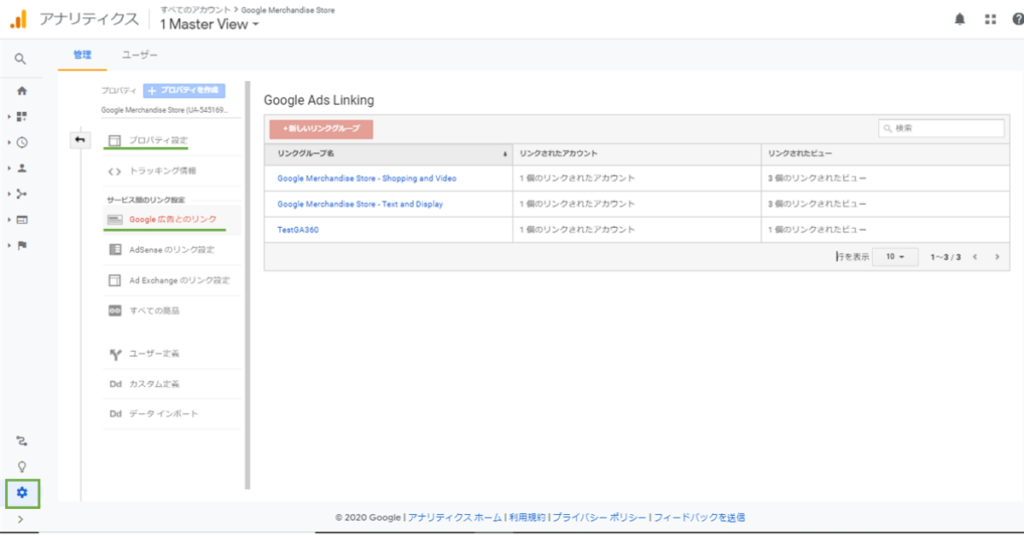Click the Ad Exchange link settings icon
Viewport: 1024px width, 538px height.
coord(114,280)
